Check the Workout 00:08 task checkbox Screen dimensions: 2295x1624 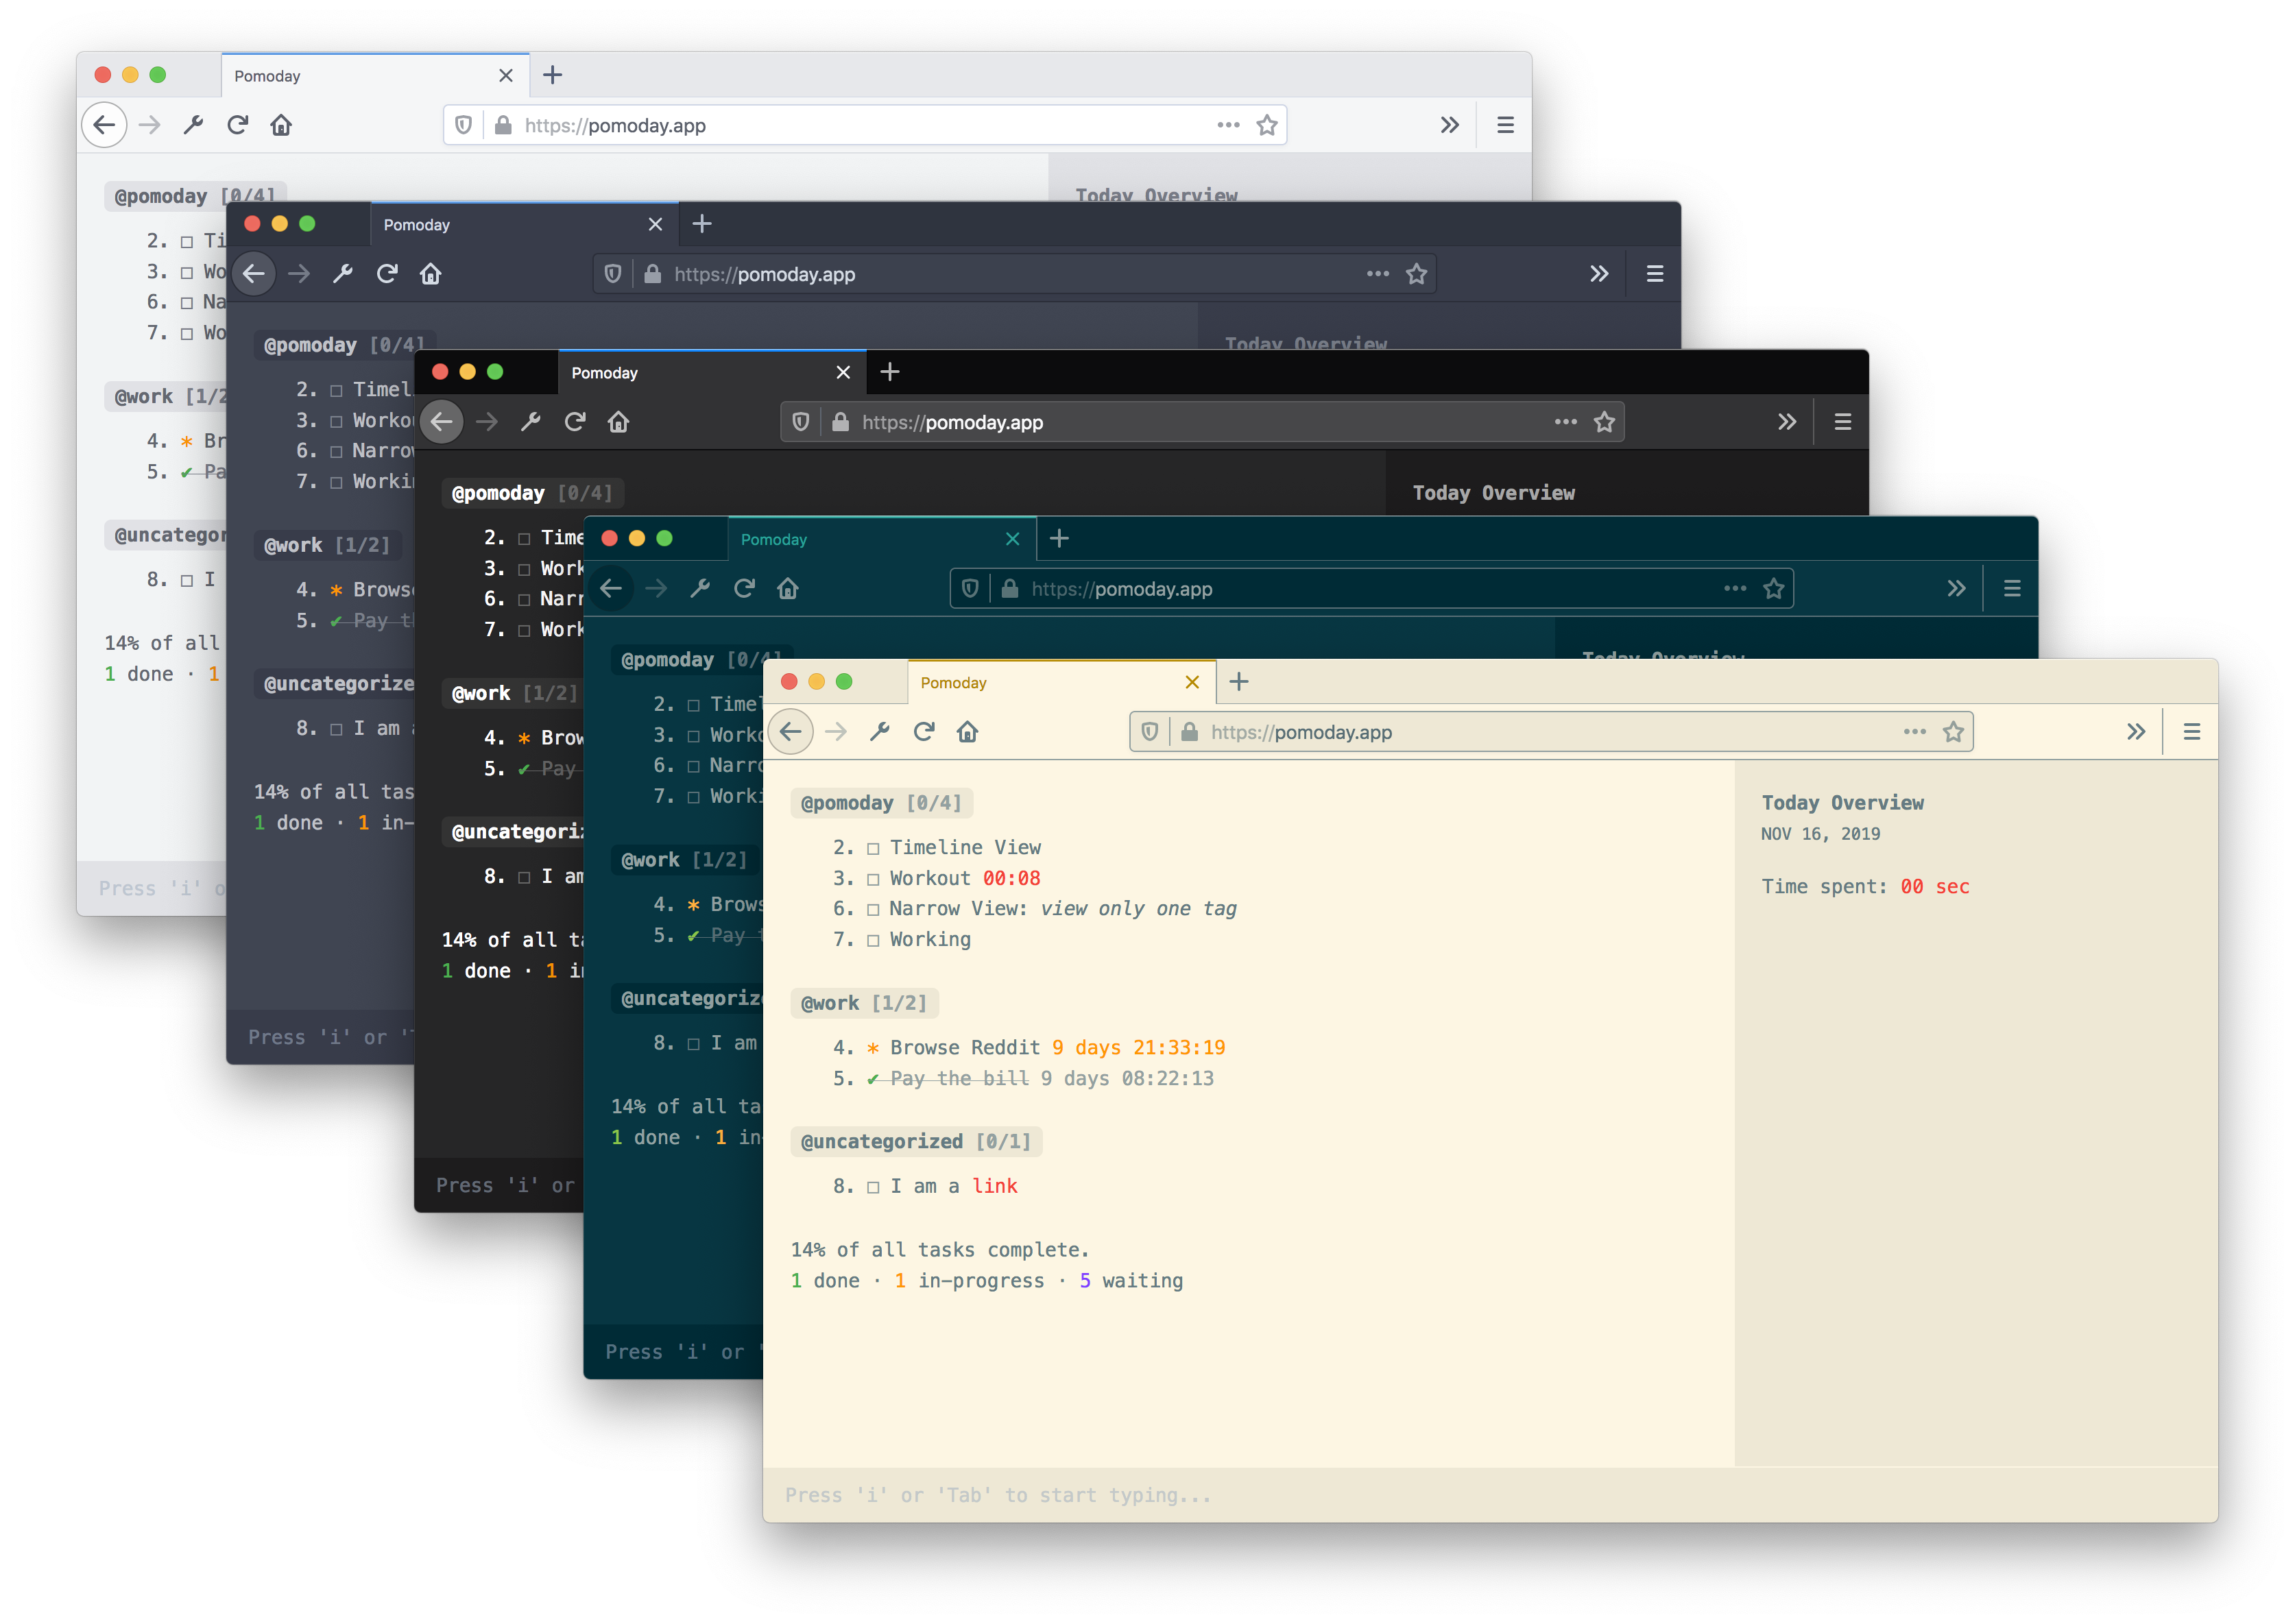(x=873, y=880)
